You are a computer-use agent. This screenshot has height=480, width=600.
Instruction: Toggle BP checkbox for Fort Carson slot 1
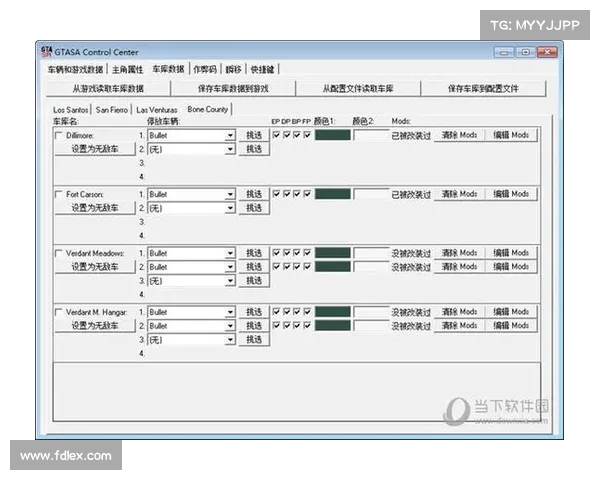[x=297, y=194]
